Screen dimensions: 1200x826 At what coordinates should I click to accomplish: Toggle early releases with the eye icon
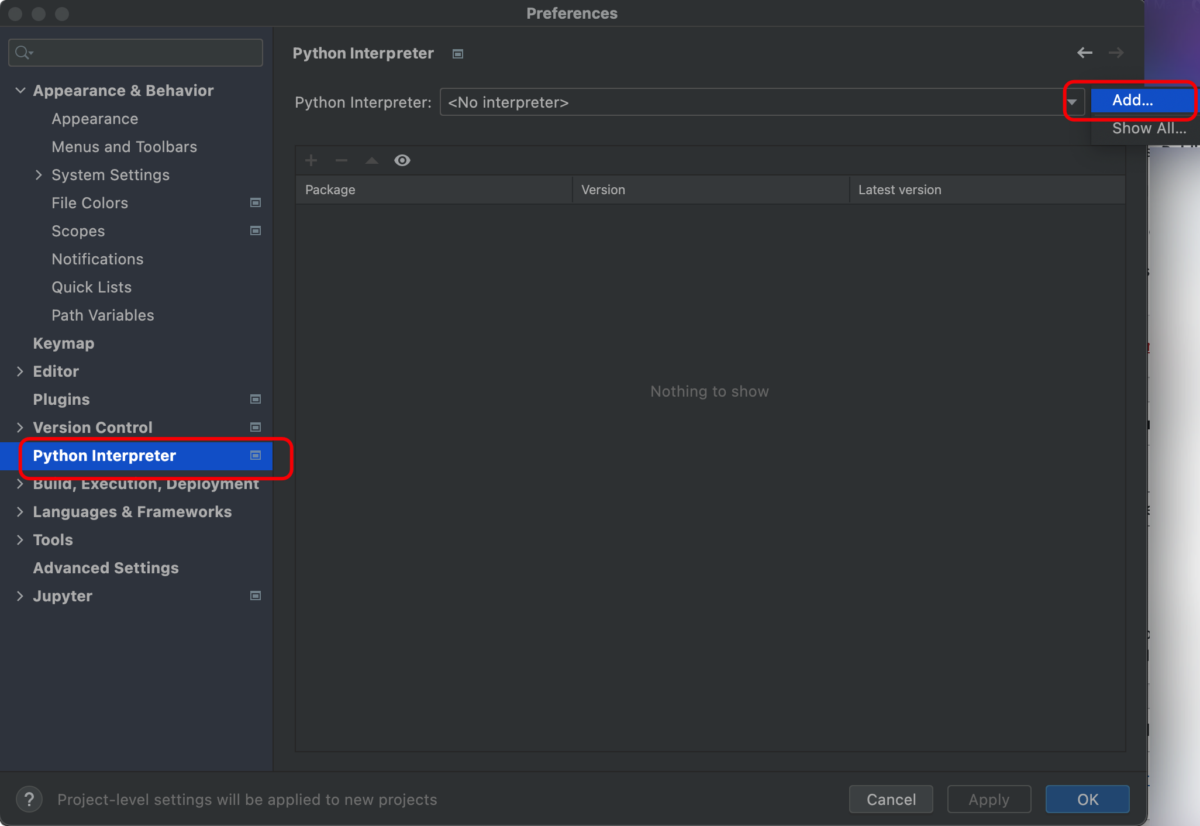point(402,160)
